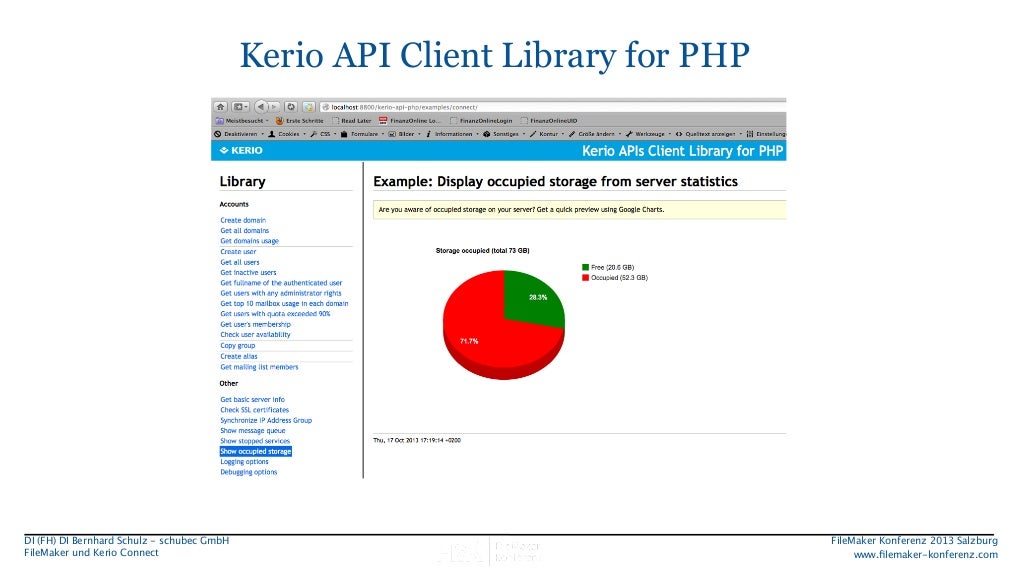The height and width of the screenshot is (576, 1024).
Task: Open the Read Later bookmark
Action: 351,121
